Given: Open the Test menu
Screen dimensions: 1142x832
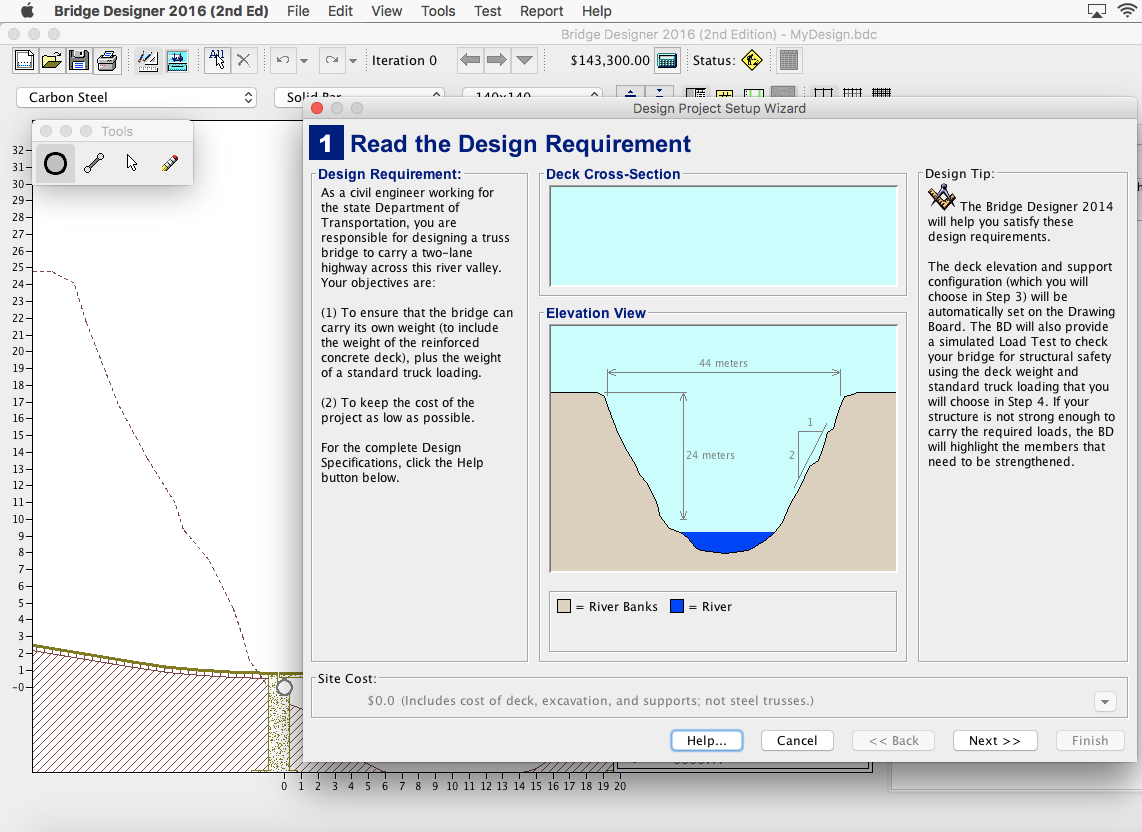Looking at the screenshot, I should 488,11.
